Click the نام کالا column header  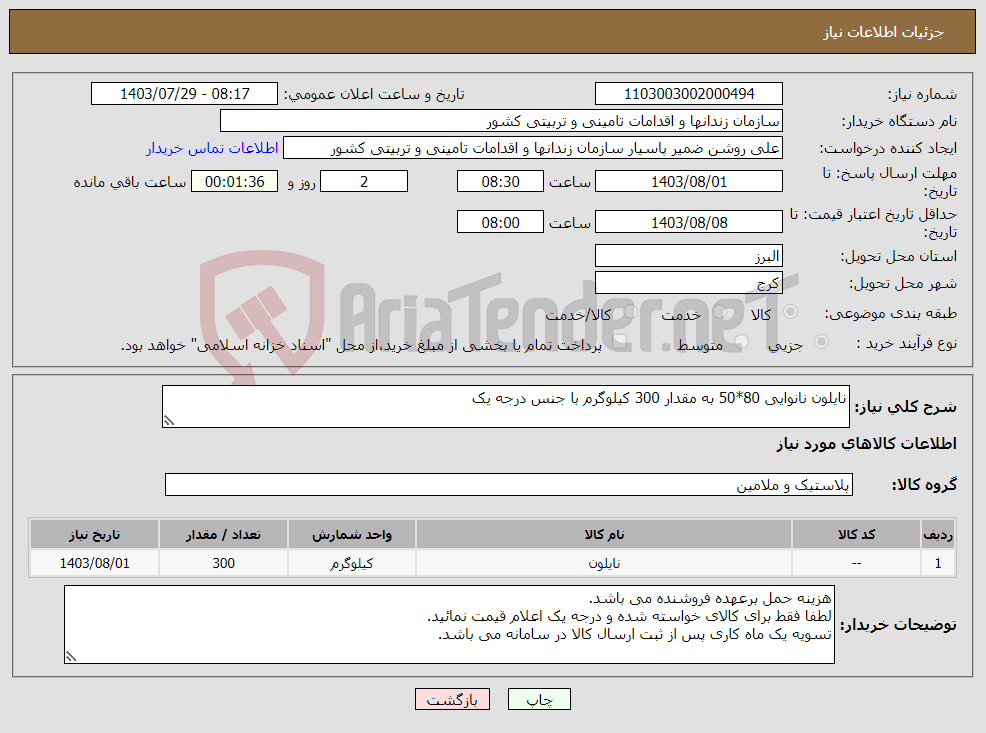604,534
